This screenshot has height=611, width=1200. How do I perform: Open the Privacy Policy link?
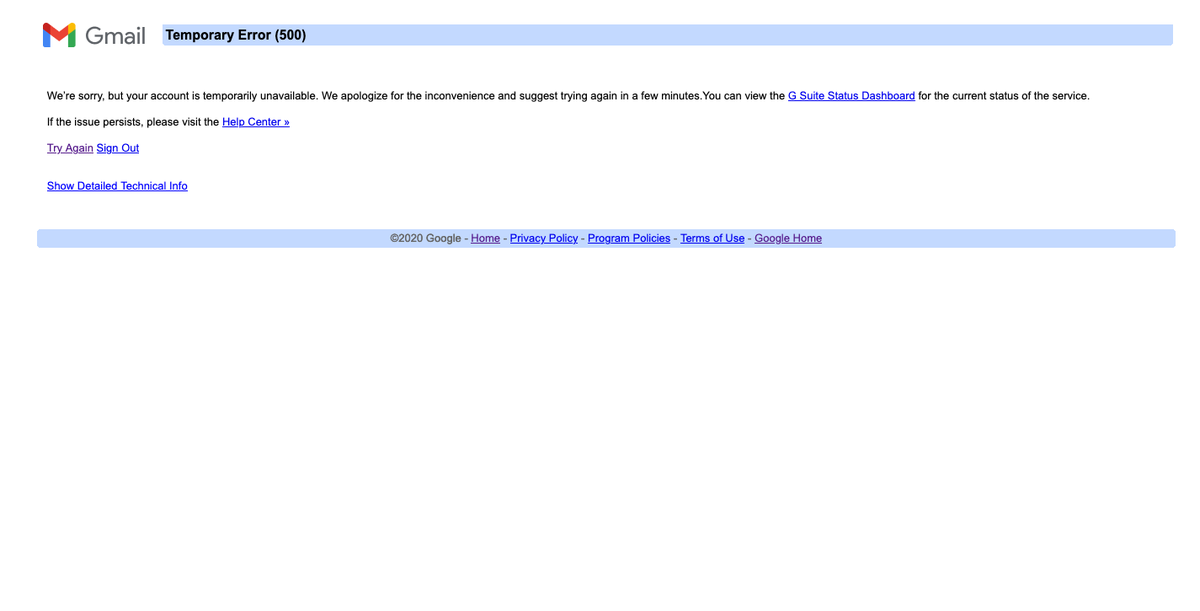coord(544,238)
